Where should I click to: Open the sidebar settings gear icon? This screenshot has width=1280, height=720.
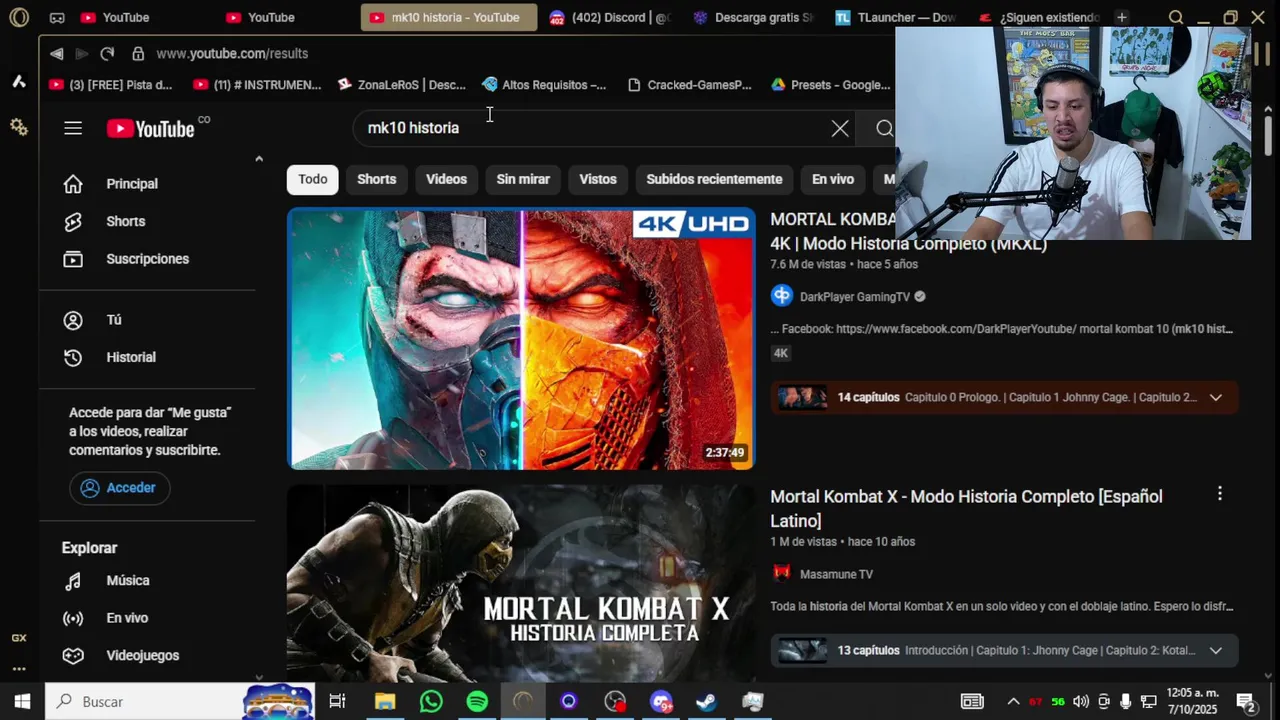pos(19,127)
